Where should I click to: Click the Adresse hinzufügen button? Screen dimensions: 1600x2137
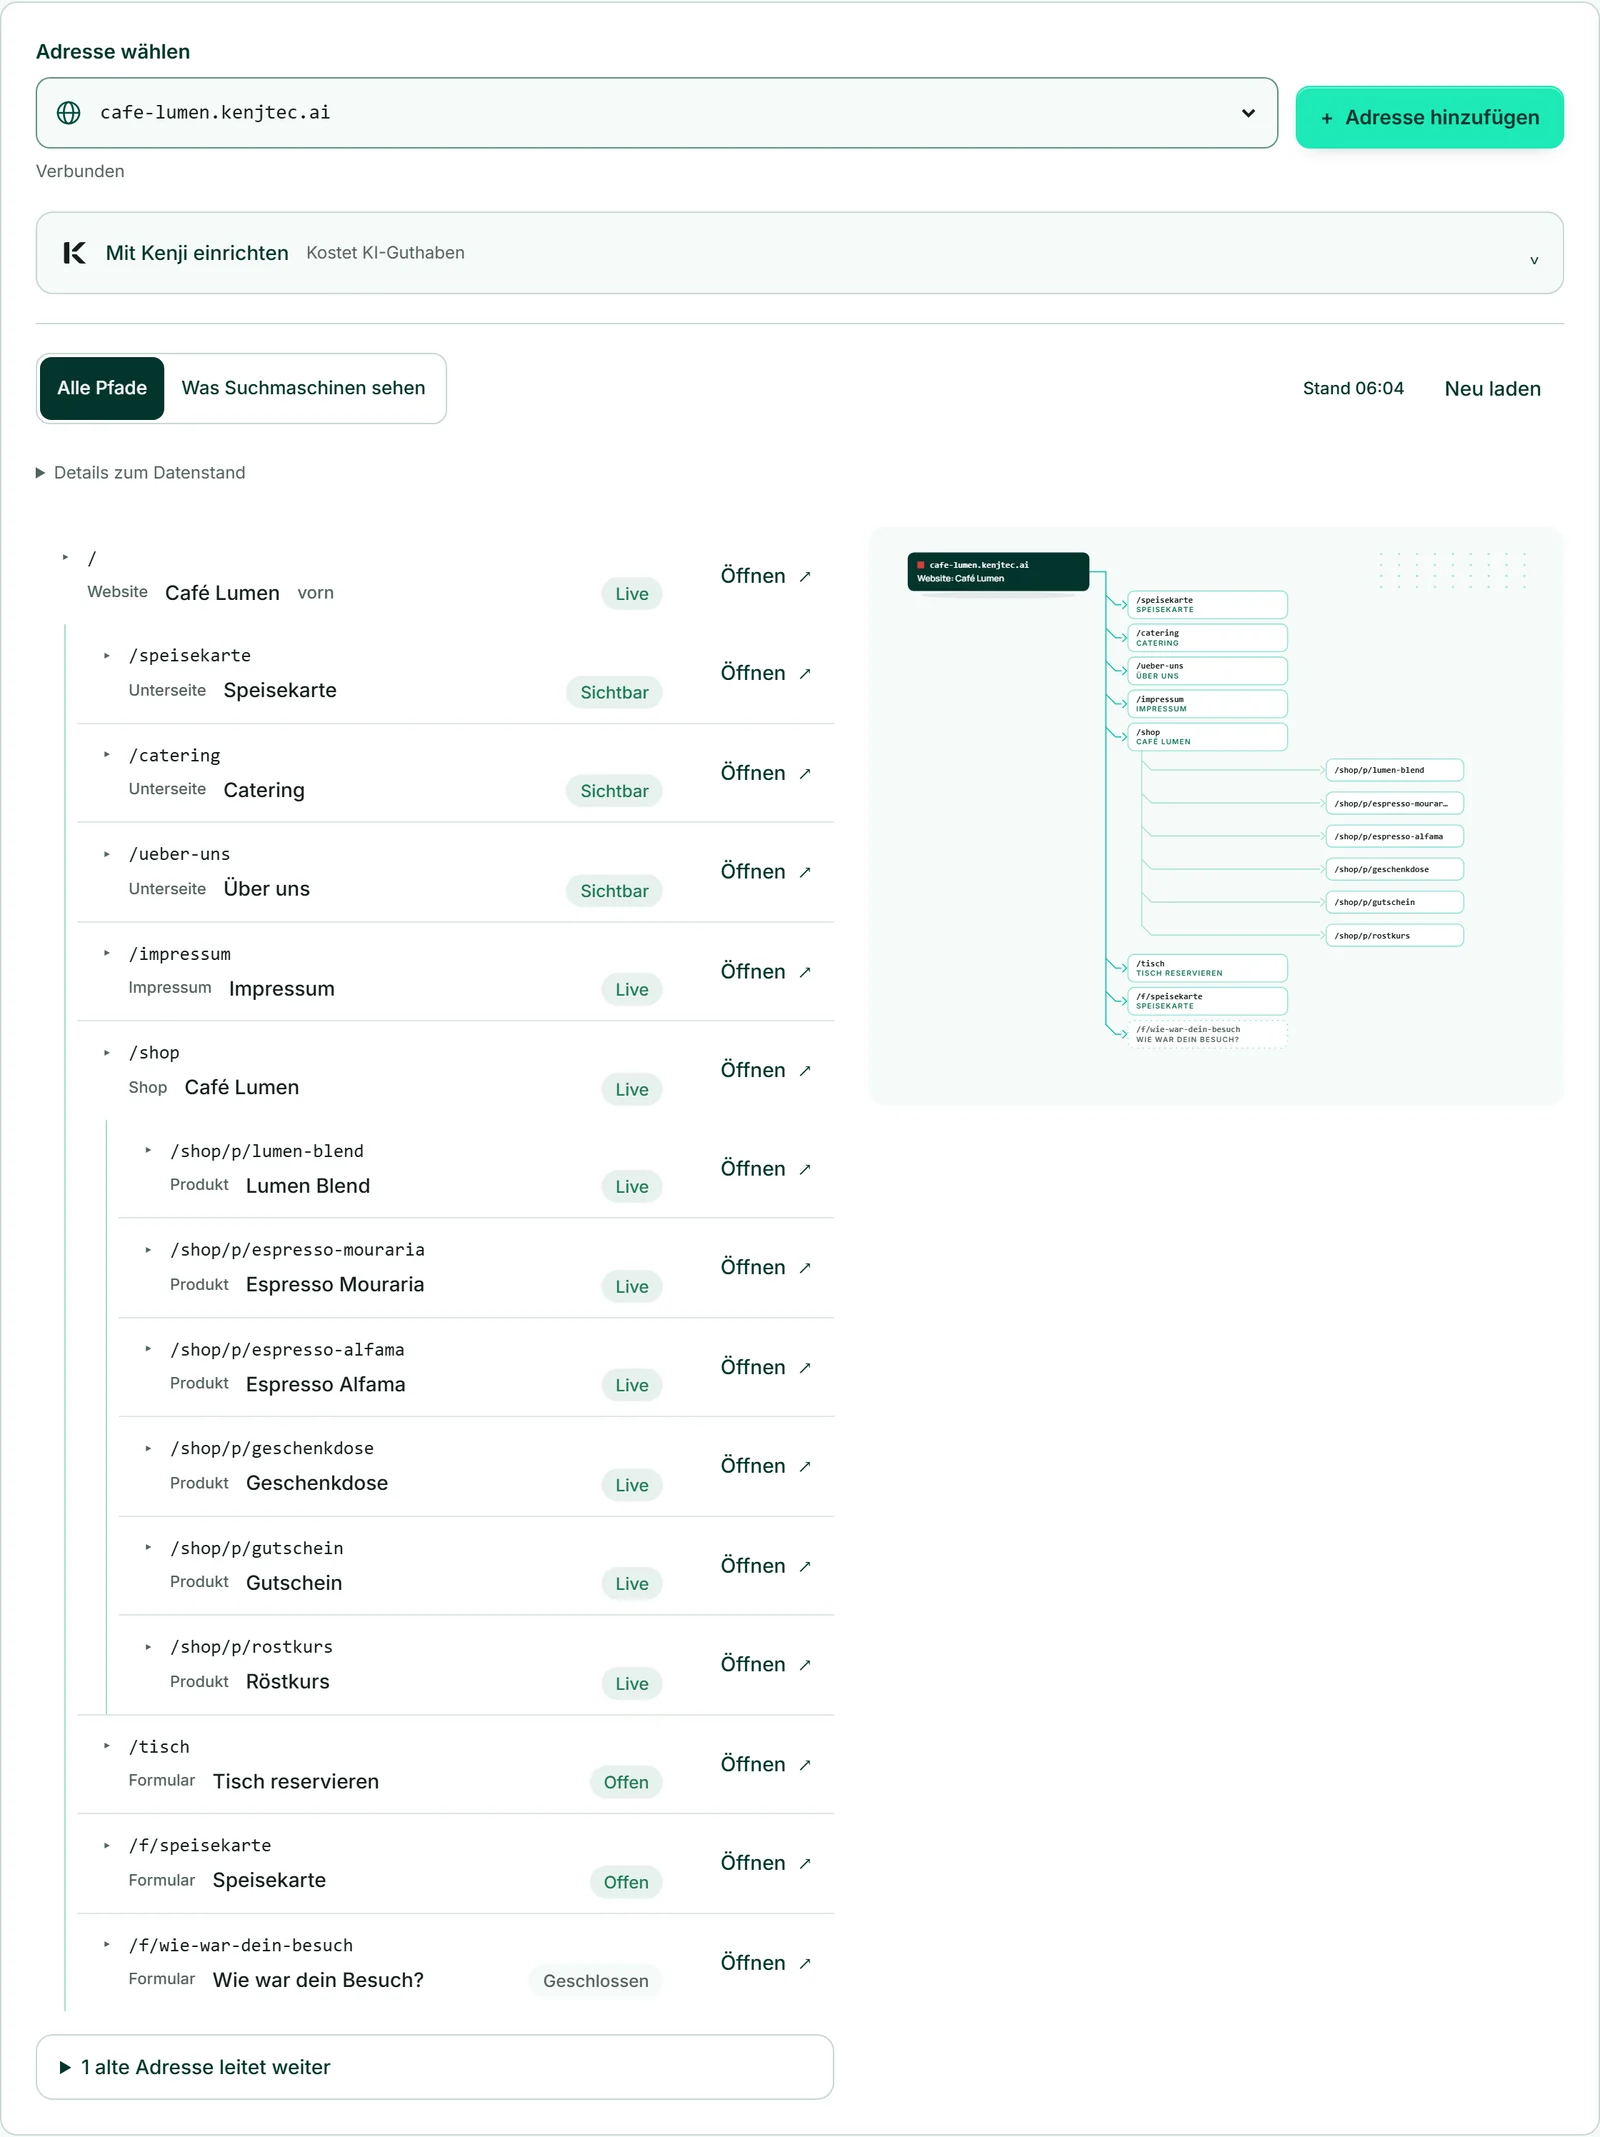coord(1430,118)
